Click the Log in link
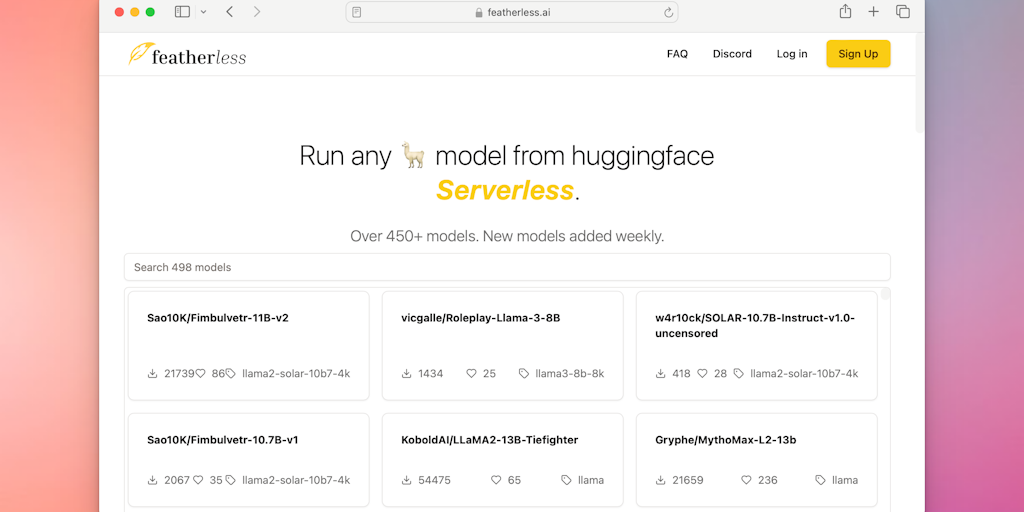This screenshot has width=1024, height=512. 791,54
